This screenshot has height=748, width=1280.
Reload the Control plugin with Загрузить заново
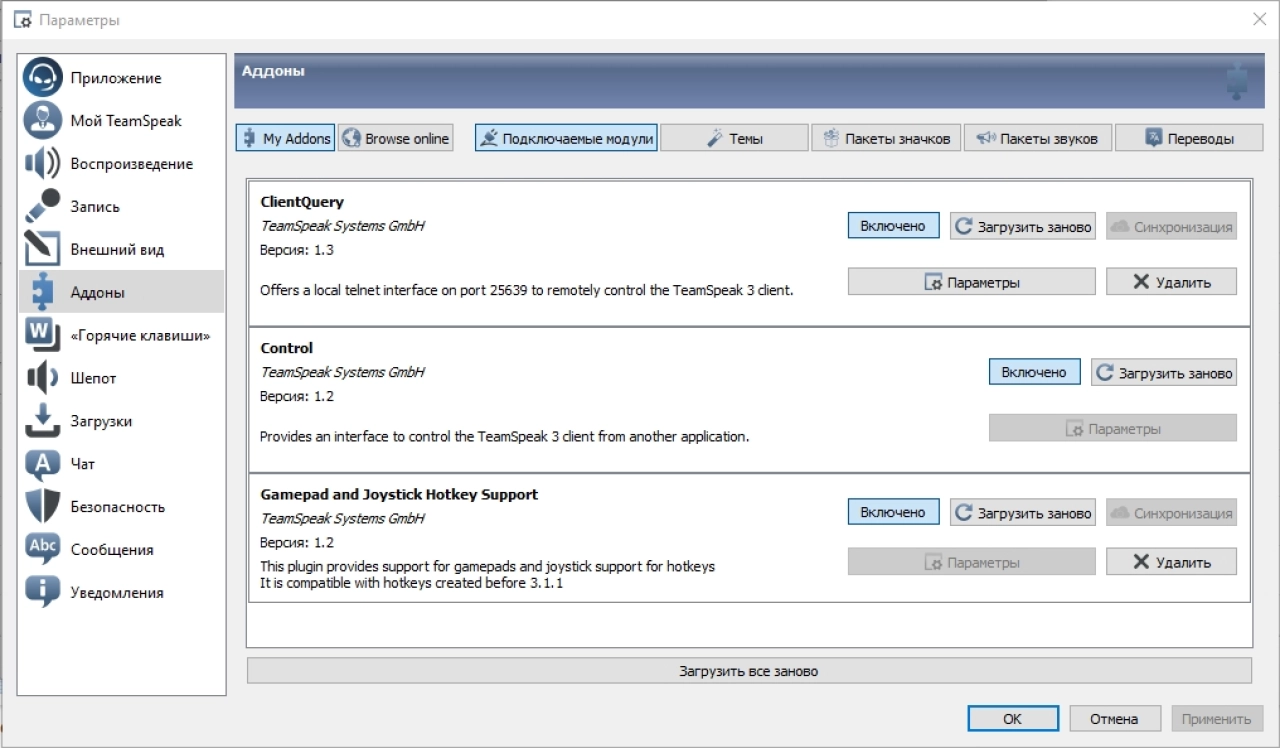tap(1163, 372)
